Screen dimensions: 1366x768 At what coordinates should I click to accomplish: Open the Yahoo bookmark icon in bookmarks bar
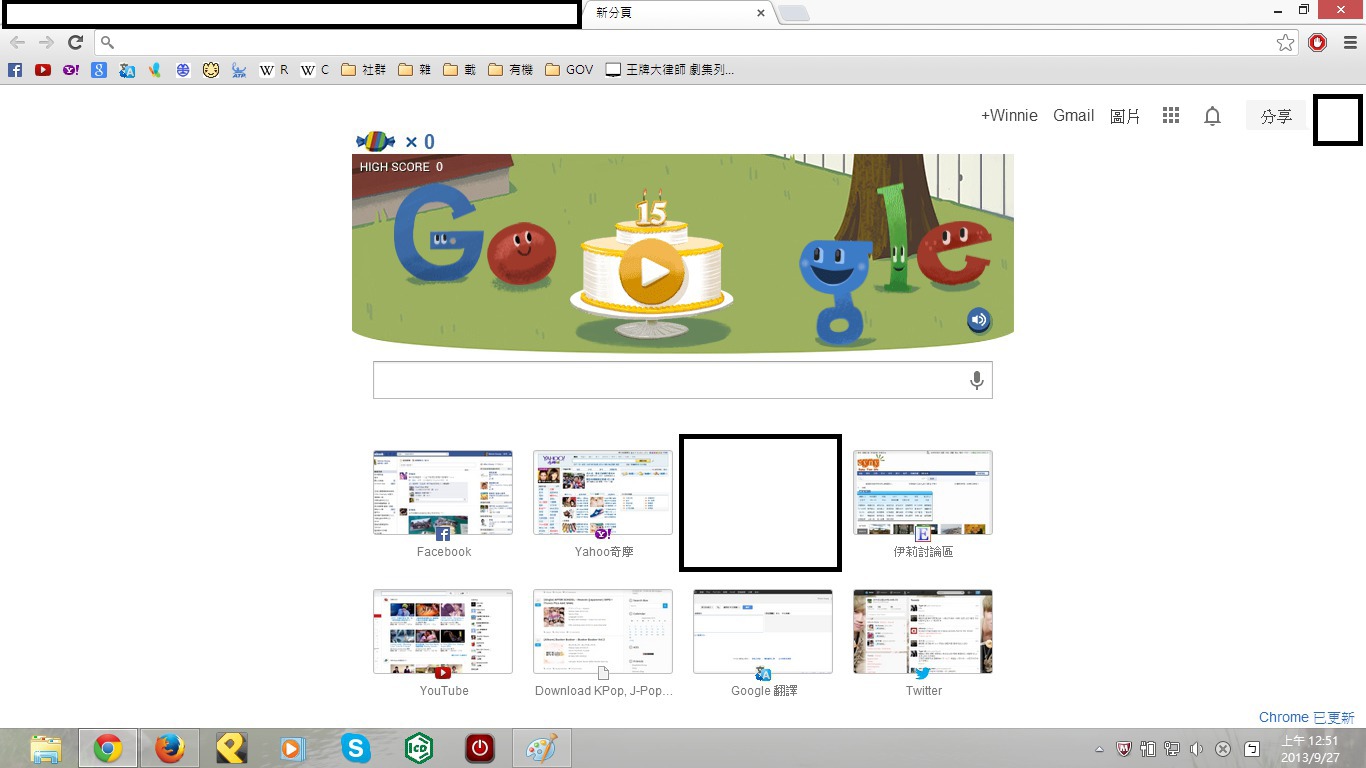coord(70,70)
